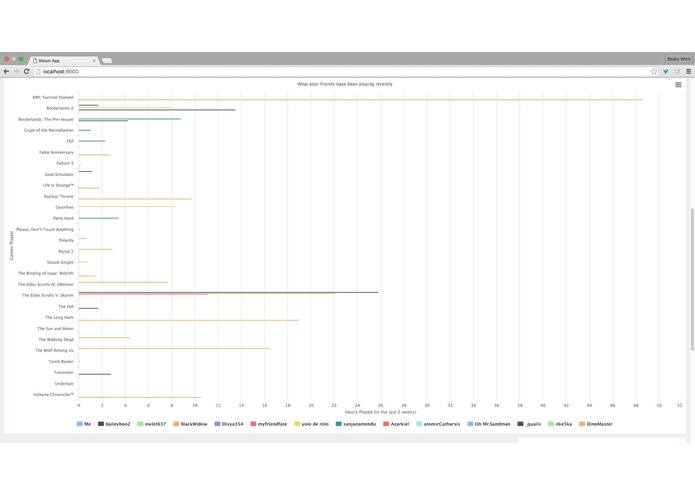Screen dimensions: 695x494
Task: Click the Fallout 3 axis label
Action: [65, 163]
